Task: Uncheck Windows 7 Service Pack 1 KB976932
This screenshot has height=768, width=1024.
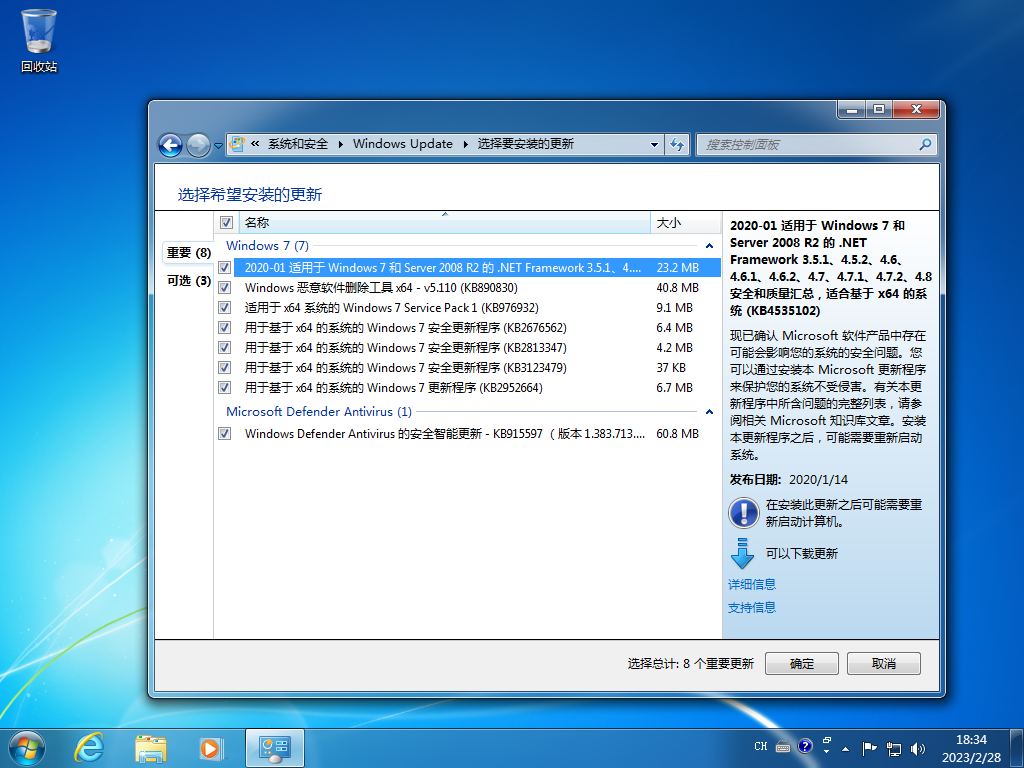Action: tap(225, 308)
